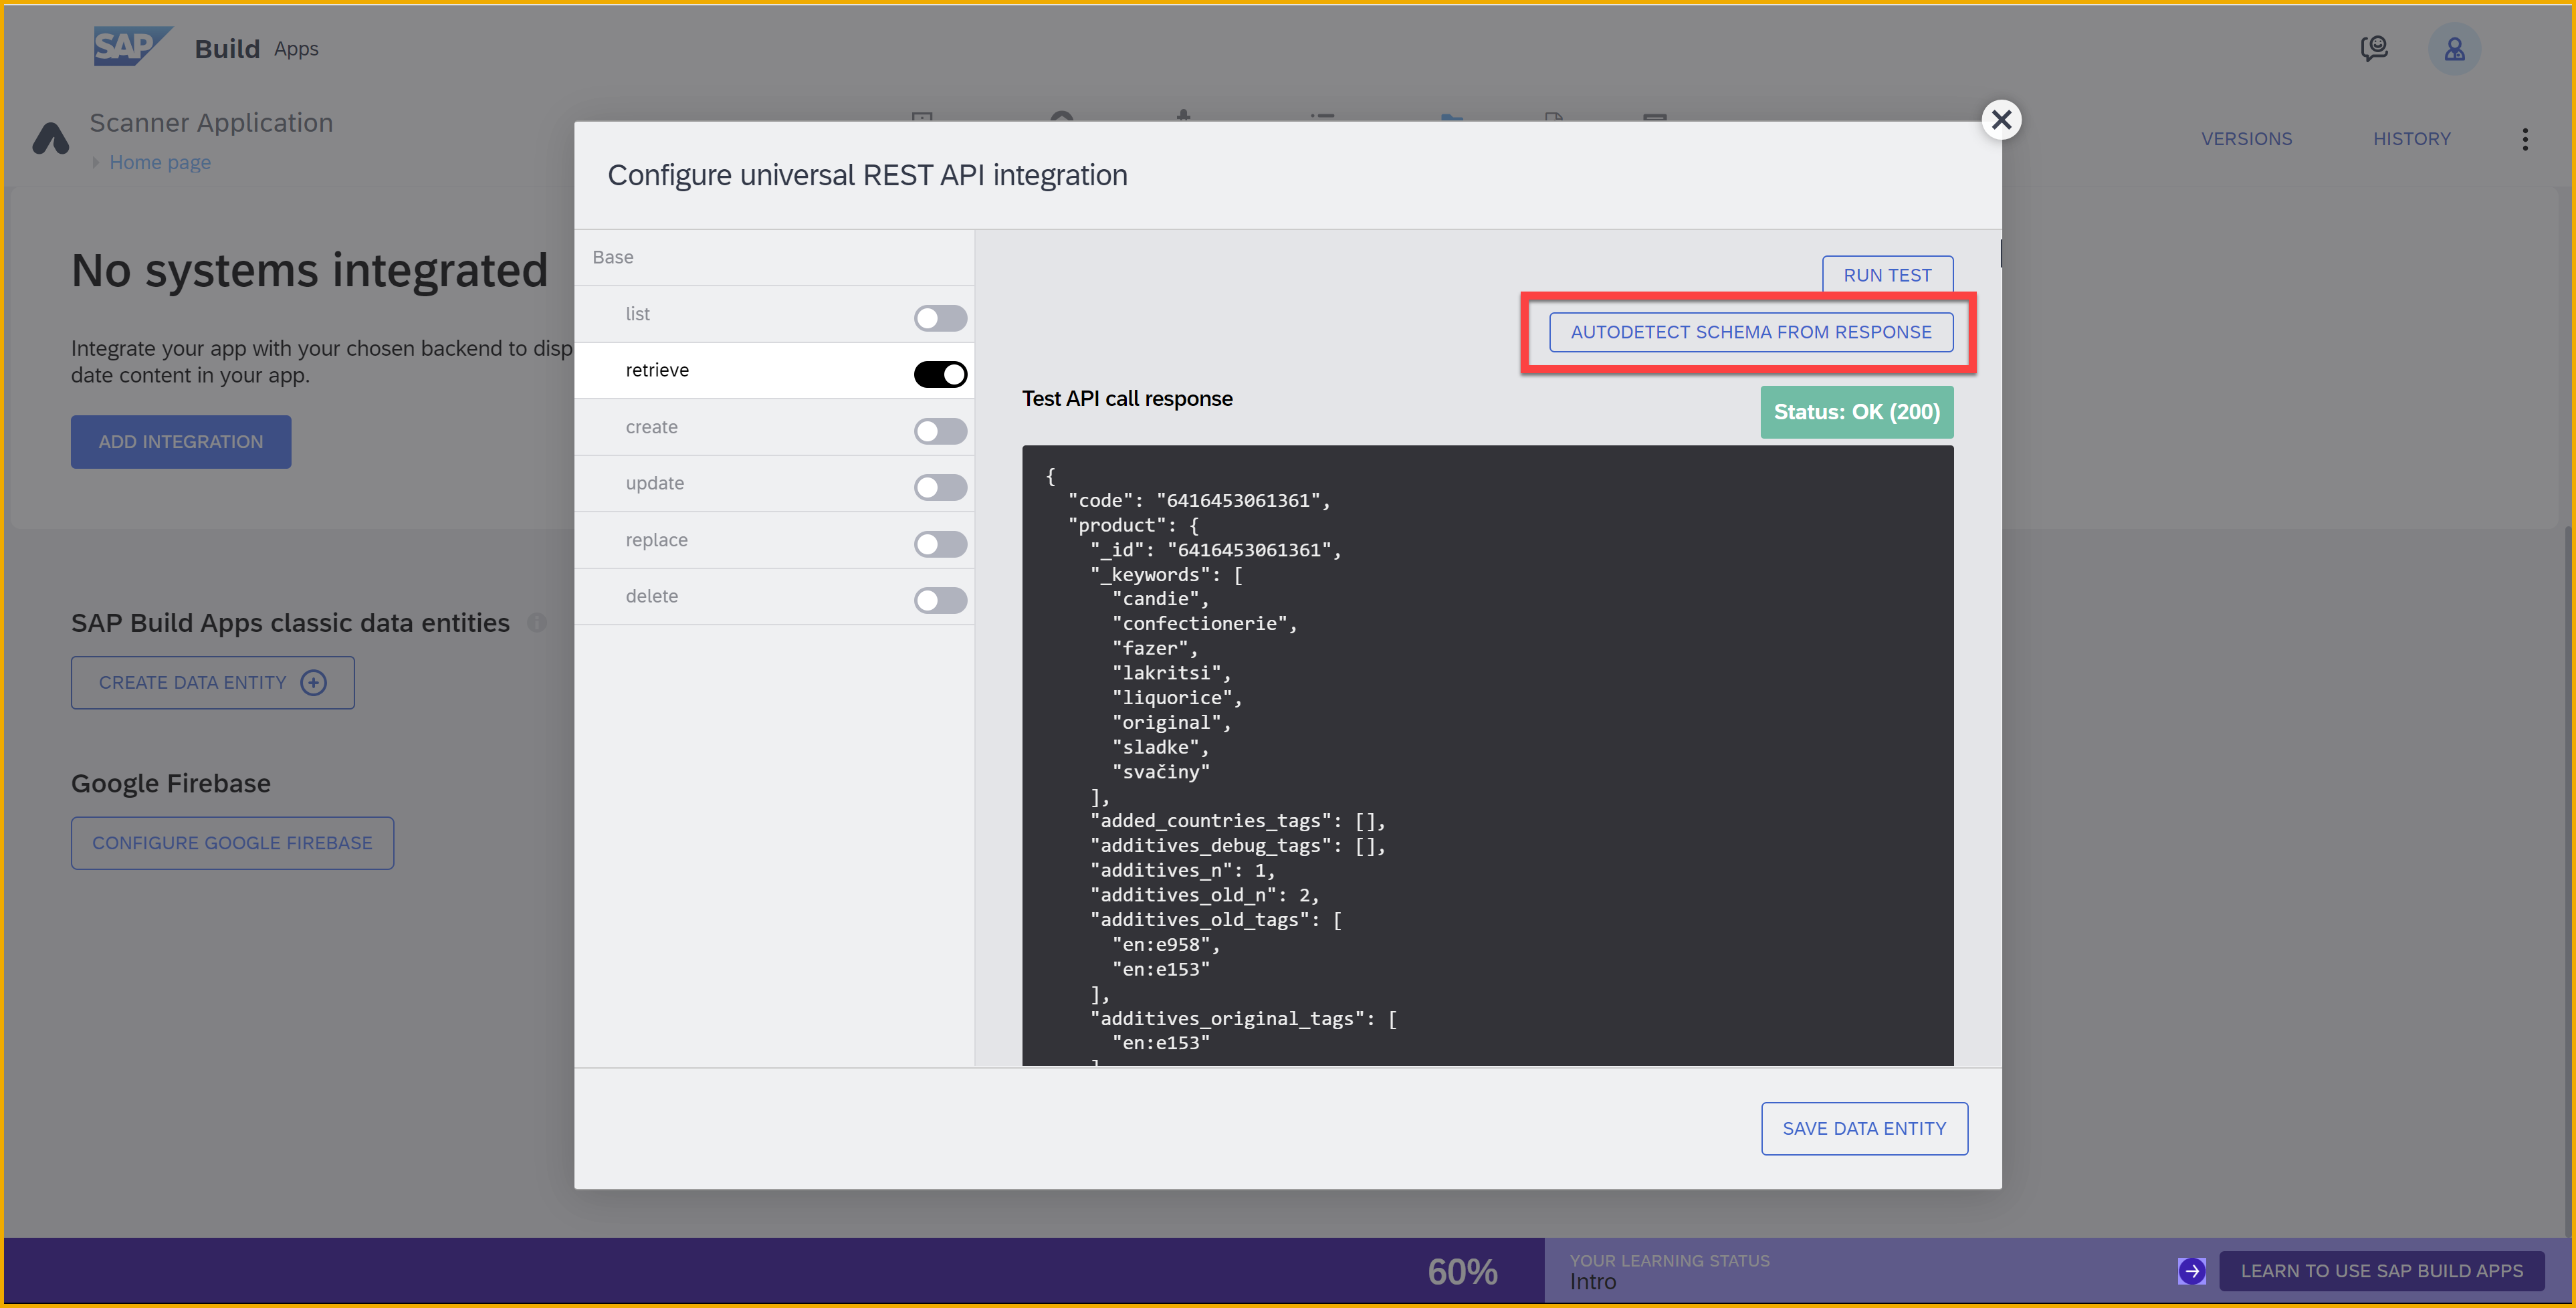The image size is (2576, 1308).
Task: Click the plus icon in Create Data Entity
Action: [314, 682]
